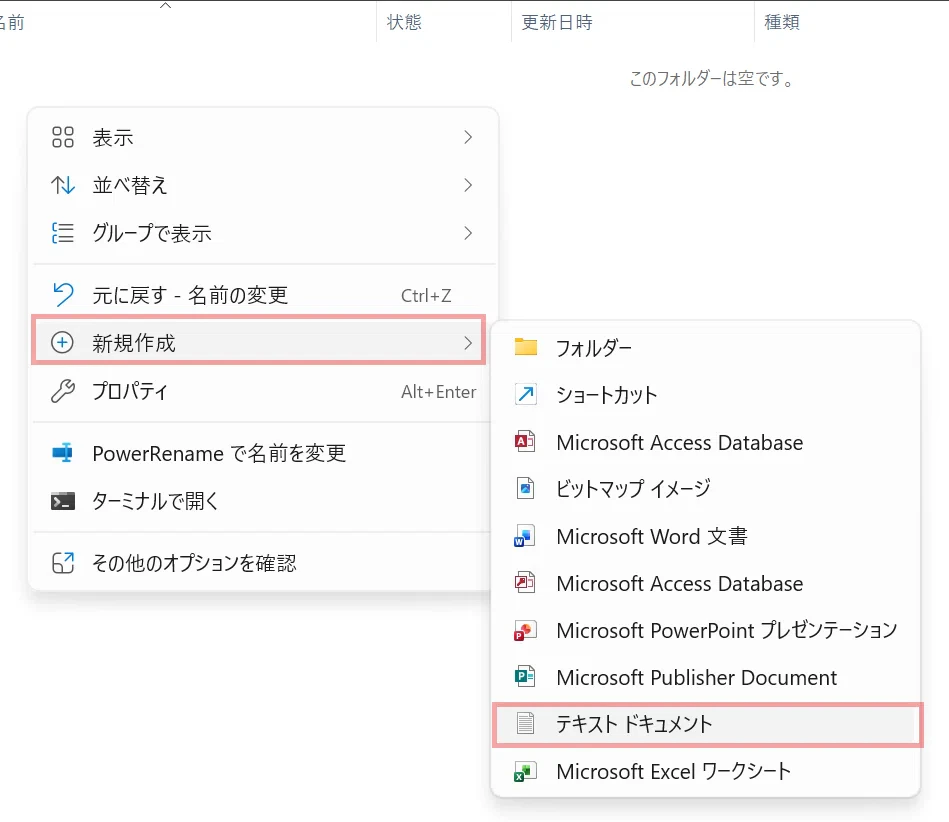Click the Ctrl+Z shortcut text
This screenshot has width=949, height=822.
coord(426,295)
